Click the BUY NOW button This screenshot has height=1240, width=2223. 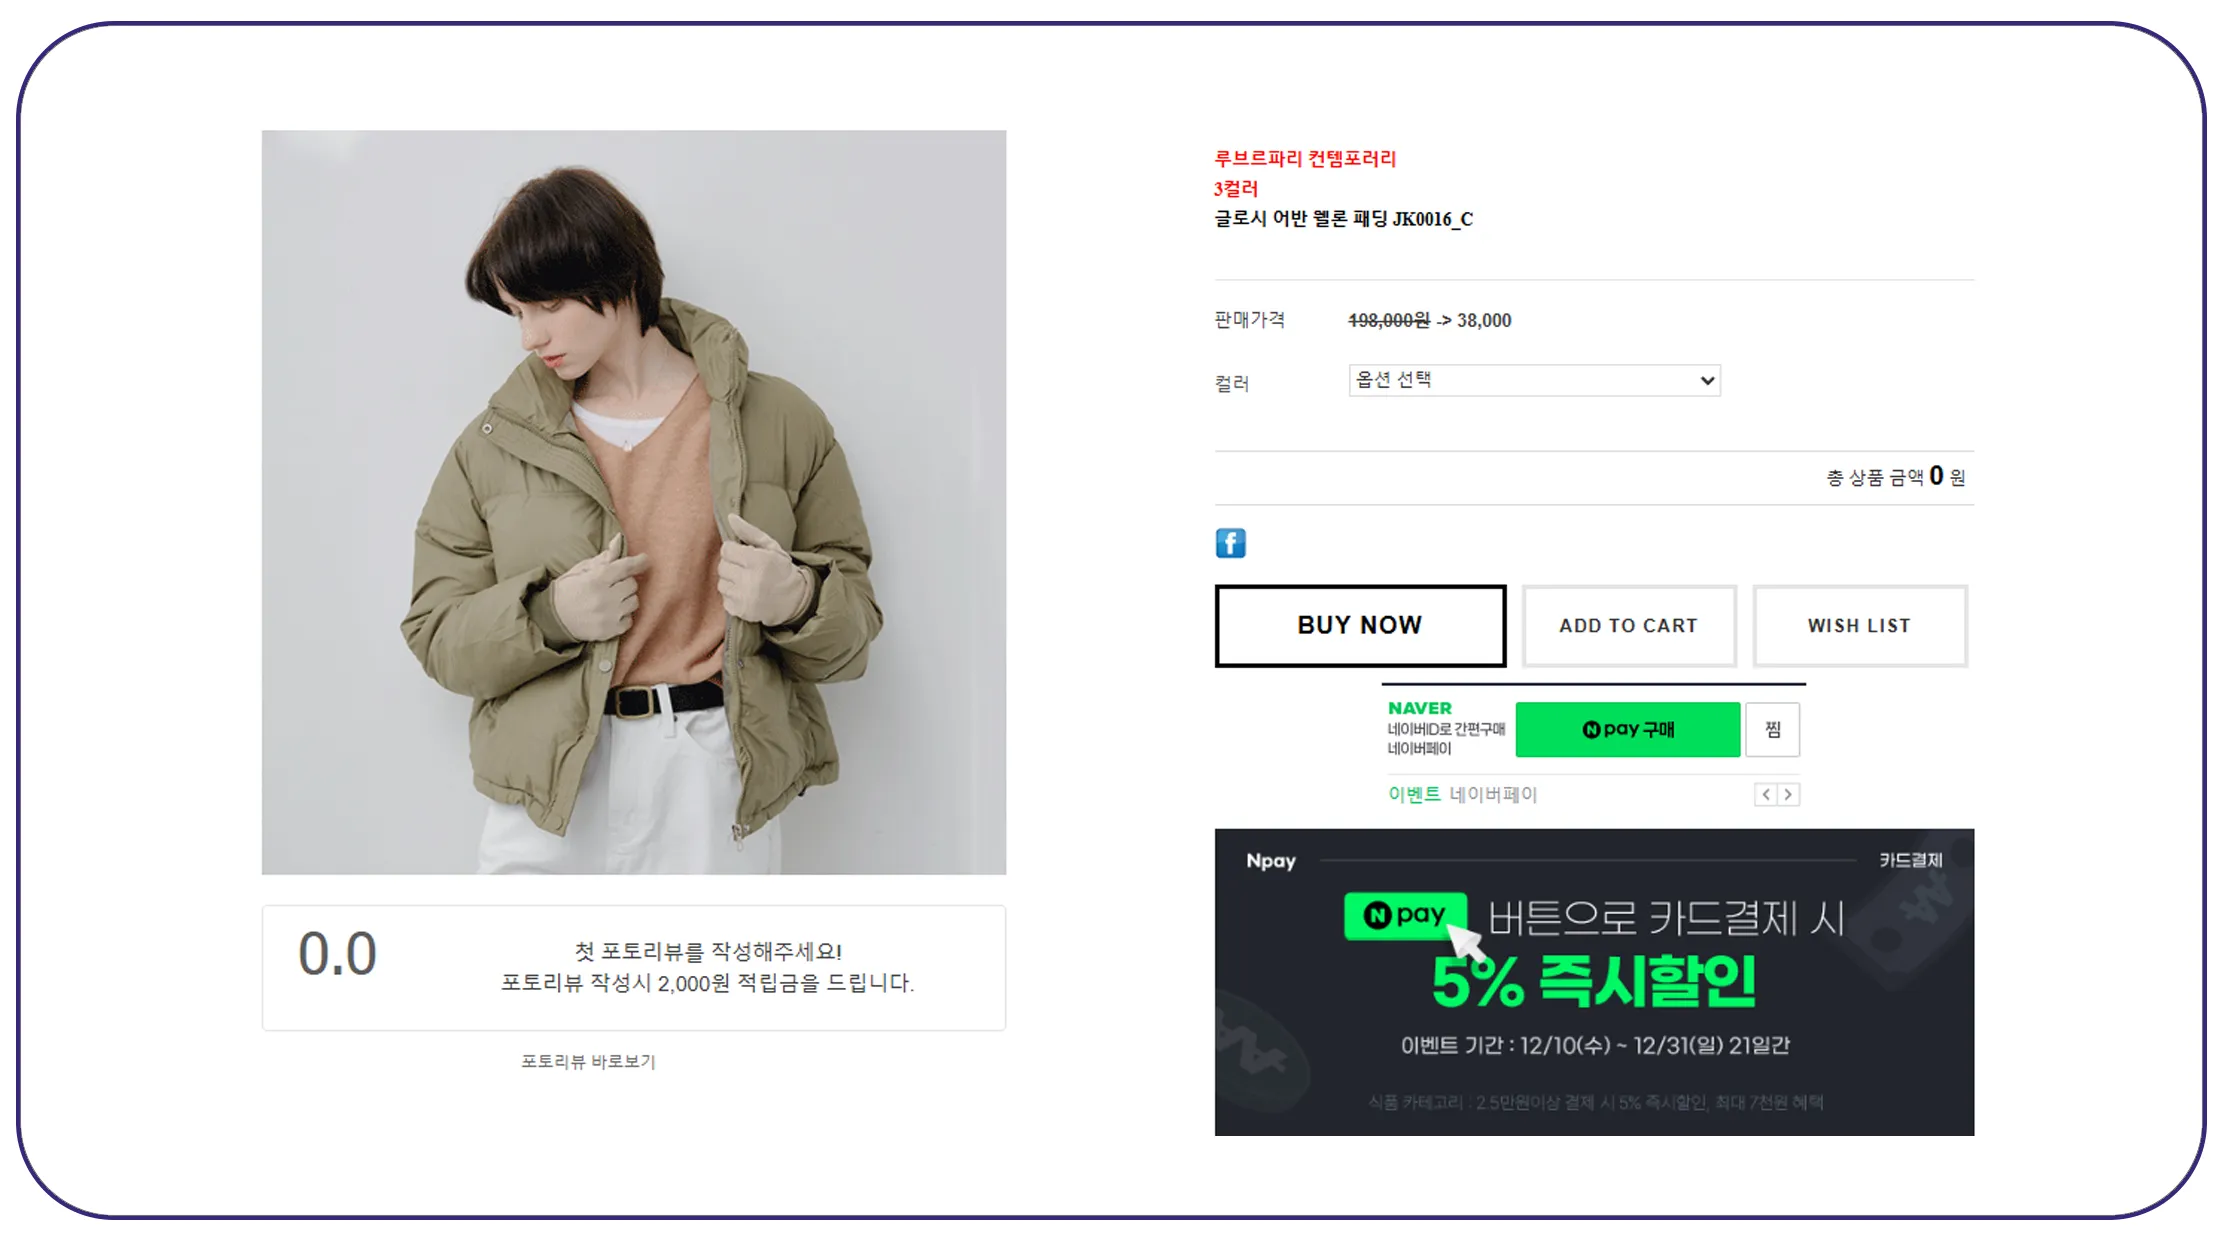click(1360, 625)
